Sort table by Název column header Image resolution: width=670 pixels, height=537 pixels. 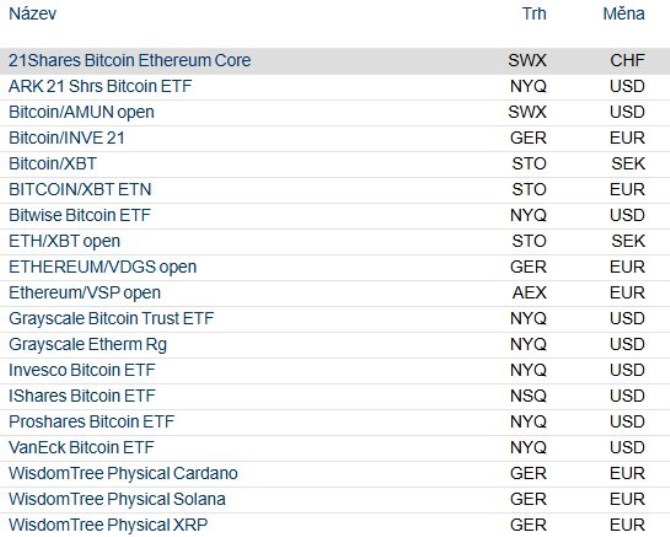click(x=32, y=14)
